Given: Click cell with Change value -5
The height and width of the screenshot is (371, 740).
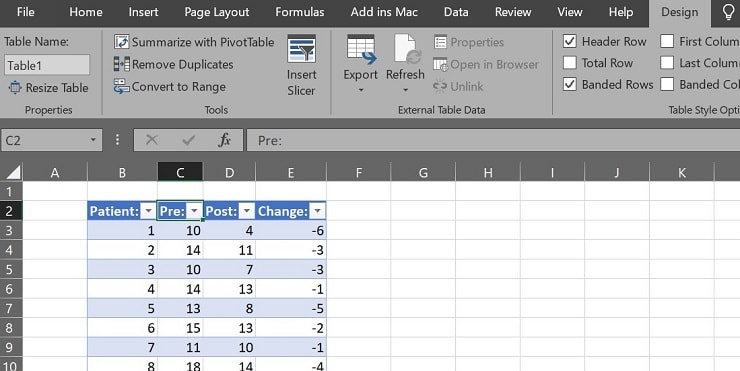Looking at the screenshot, I should pyautogui.click(x=291, y=308).
